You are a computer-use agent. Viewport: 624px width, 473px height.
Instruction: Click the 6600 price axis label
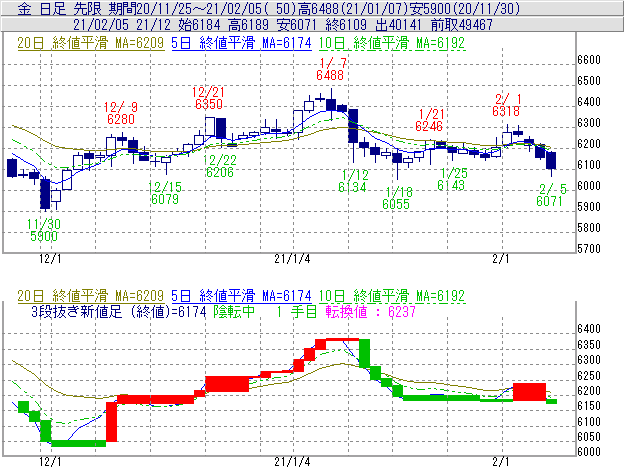(x=589, y=60)
